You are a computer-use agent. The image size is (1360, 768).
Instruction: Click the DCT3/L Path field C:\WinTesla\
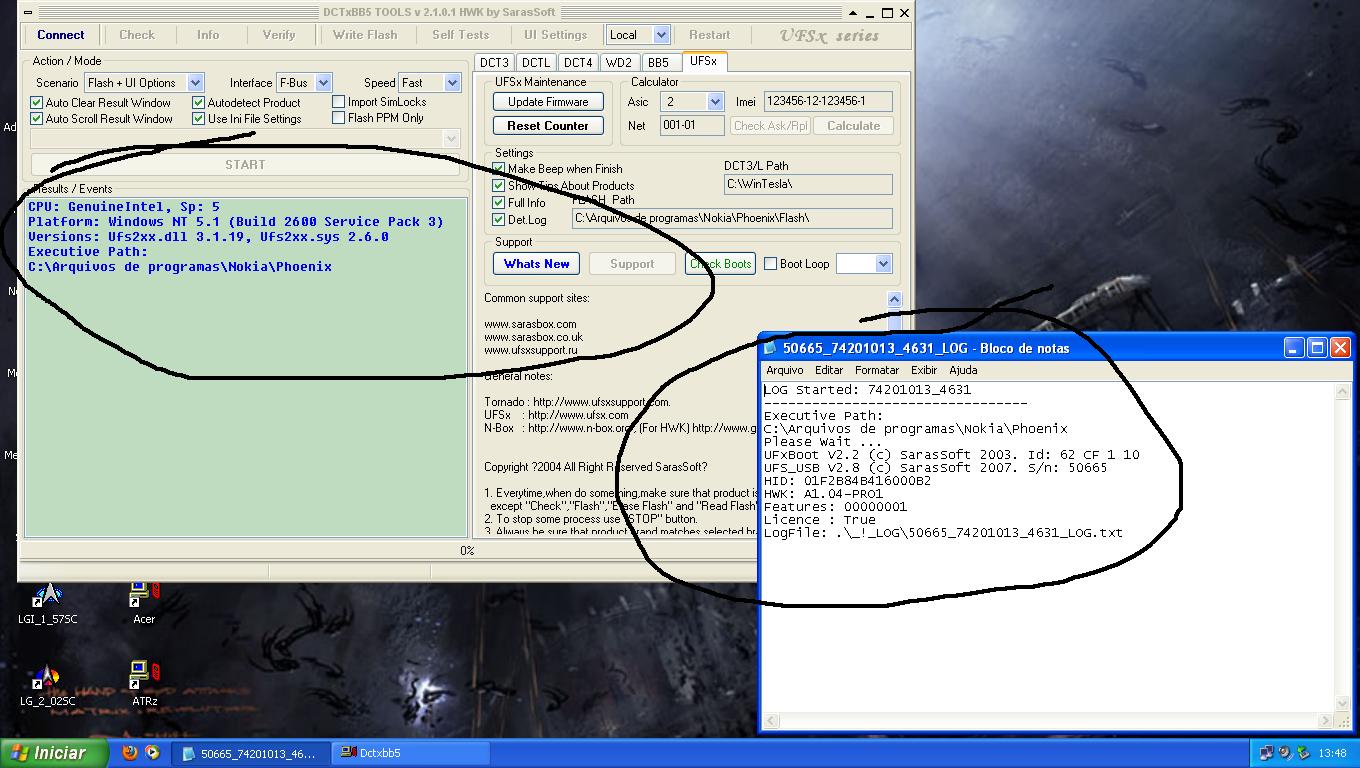pyautogui.click(x=808, y=184)
